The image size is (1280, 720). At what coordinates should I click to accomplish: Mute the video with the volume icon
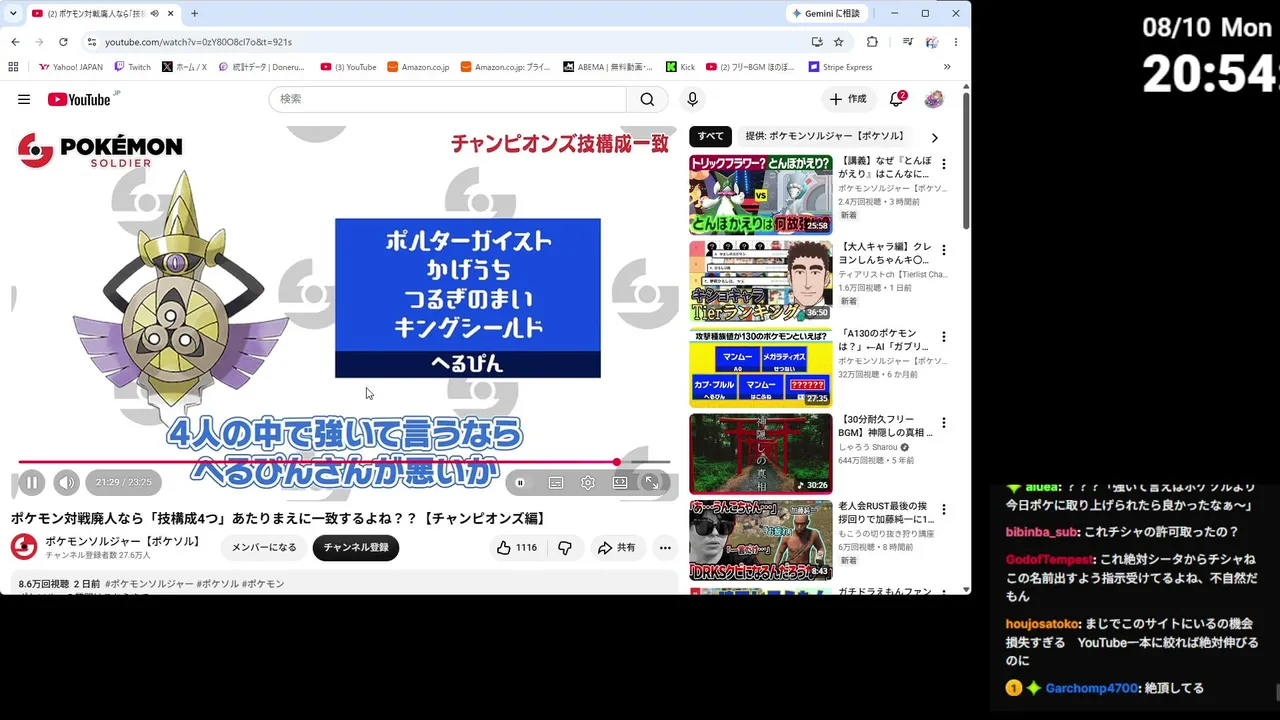(x=66, y=483)
